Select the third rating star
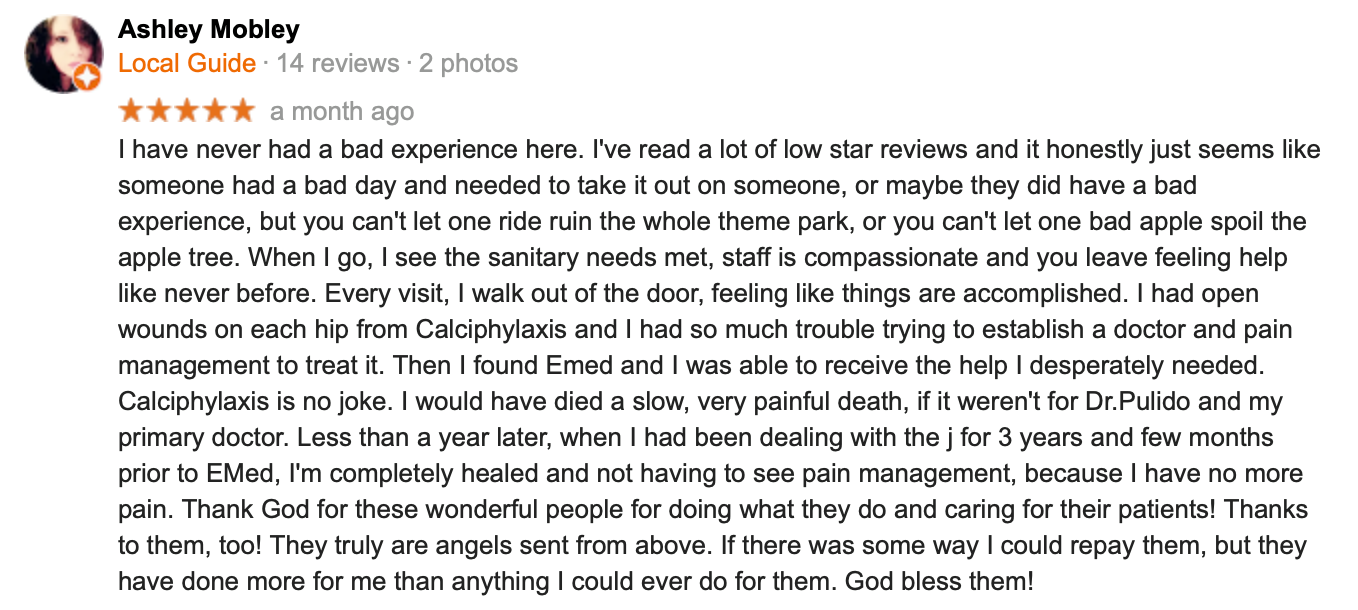The height and width of the screenshot is (610, 1358). tap(187, 110)
